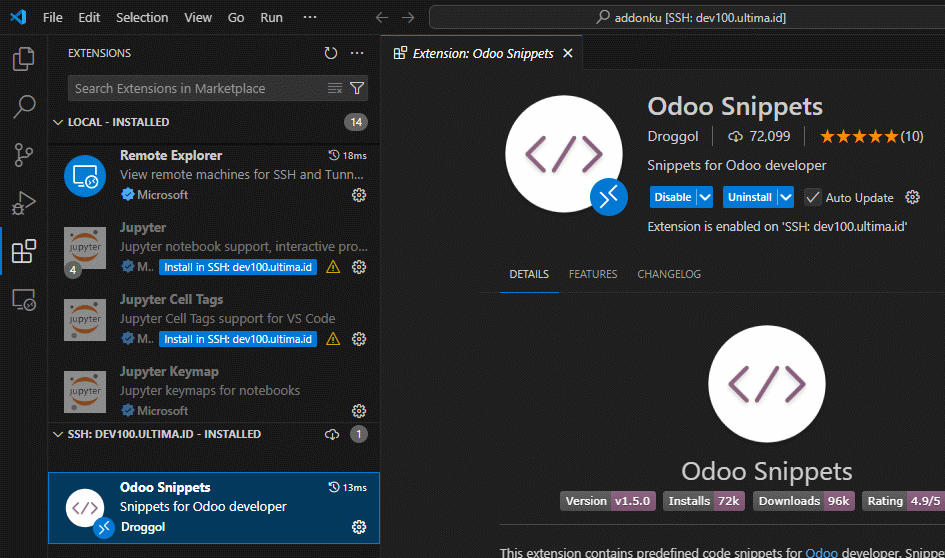This screenshot has width=945, height=558.
Task: Open the title bar overflow menu ellipsis
Action: [310, 17]
